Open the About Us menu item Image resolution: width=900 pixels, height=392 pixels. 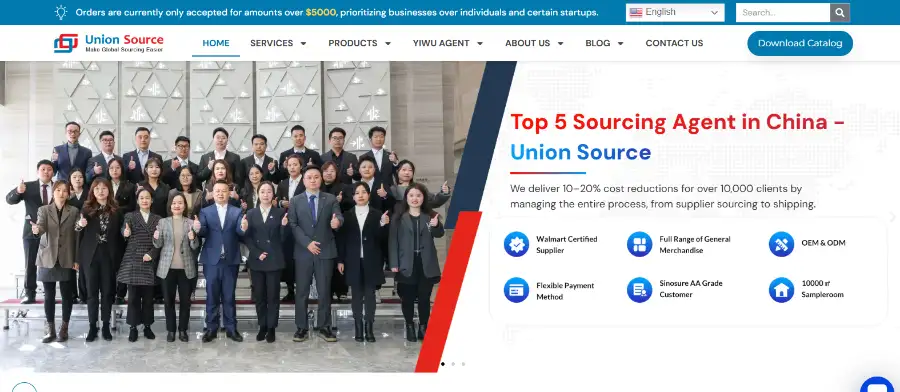(527, 43)
